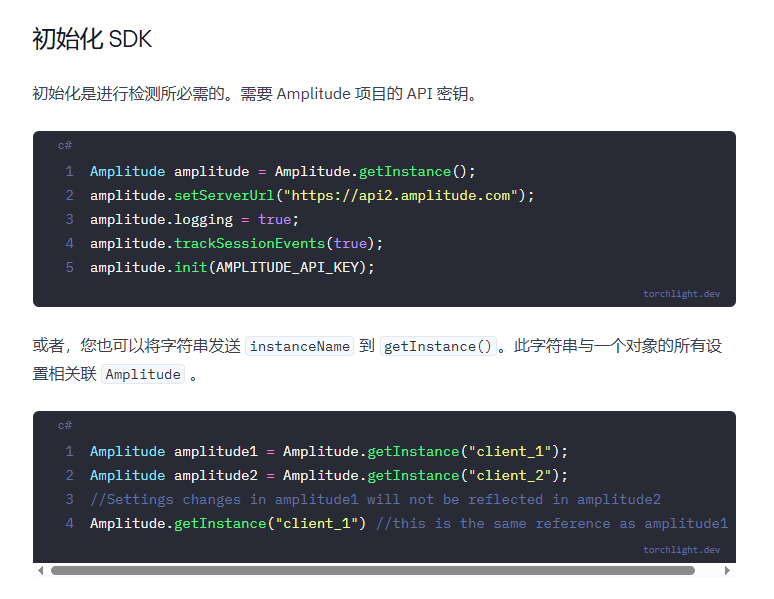Click the comment //Settings changes in amplitude1
This screenshot has width=774, height=599.
(375, 499)
